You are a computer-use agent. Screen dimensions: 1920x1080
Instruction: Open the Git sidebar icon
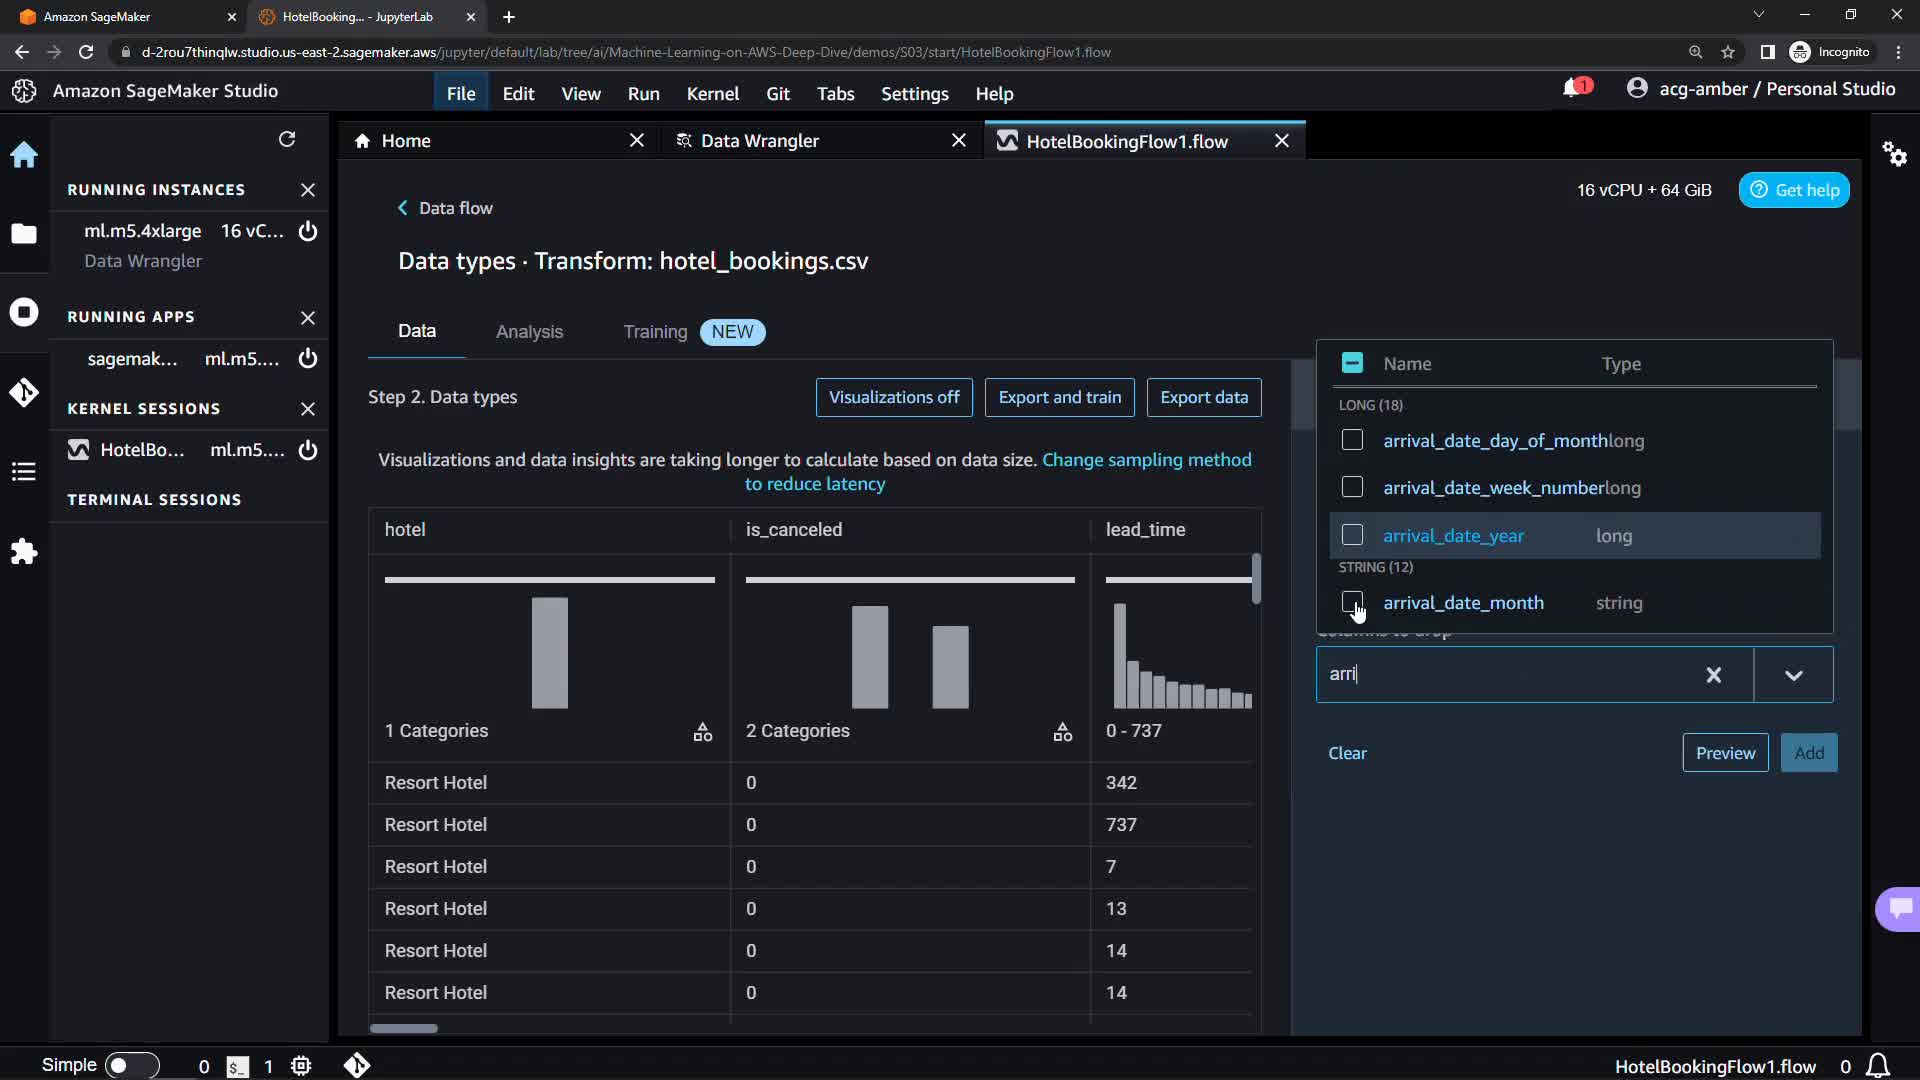click(x=24, y=392)
